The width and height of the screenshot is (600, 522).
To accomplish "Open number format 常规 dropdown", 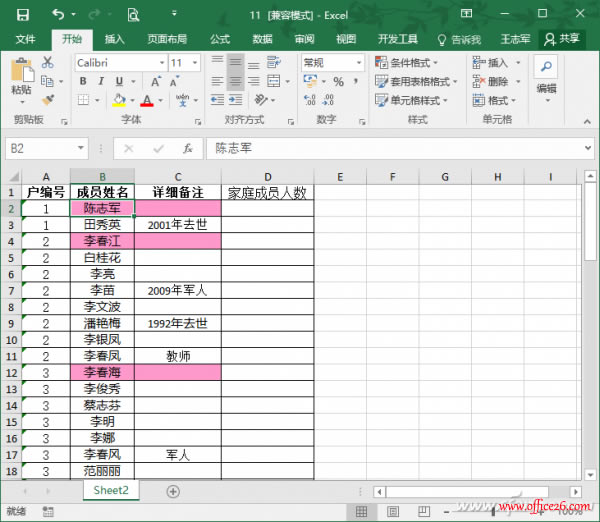I will [x=359, y=63].
